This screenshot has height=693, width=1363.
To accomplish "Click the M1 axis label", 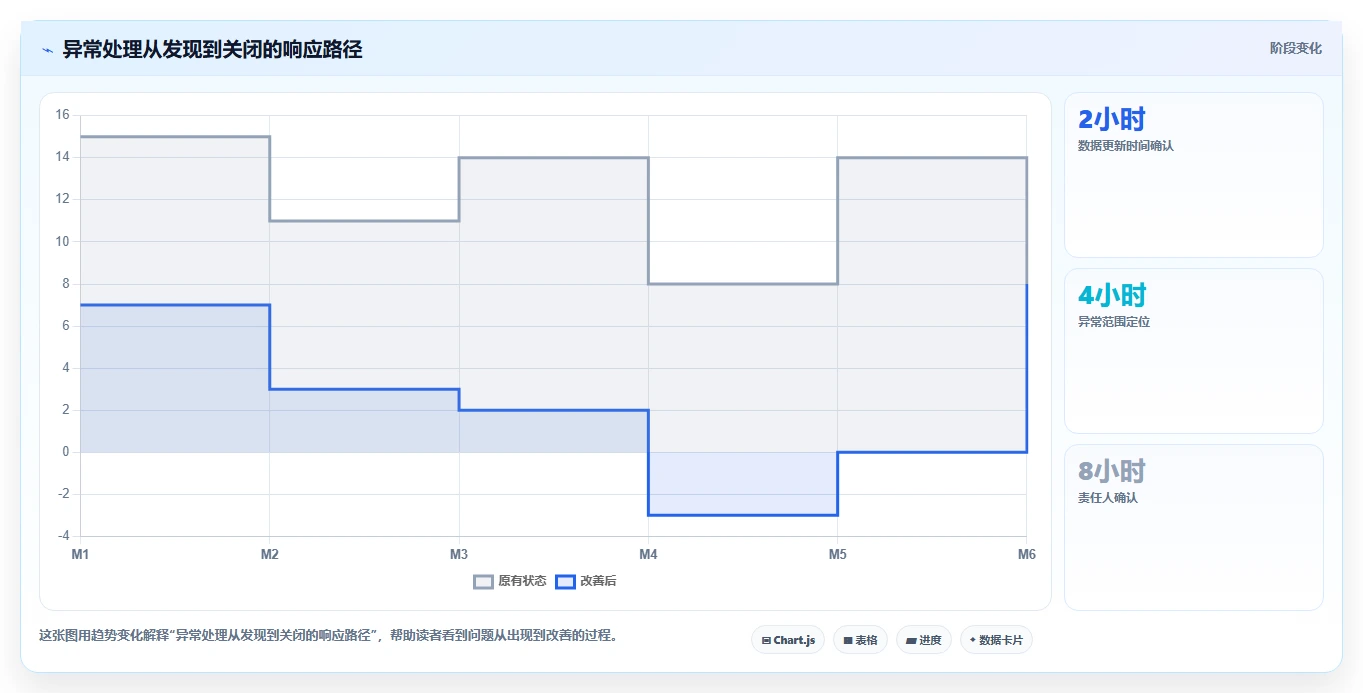I will [x=80, y=553].
